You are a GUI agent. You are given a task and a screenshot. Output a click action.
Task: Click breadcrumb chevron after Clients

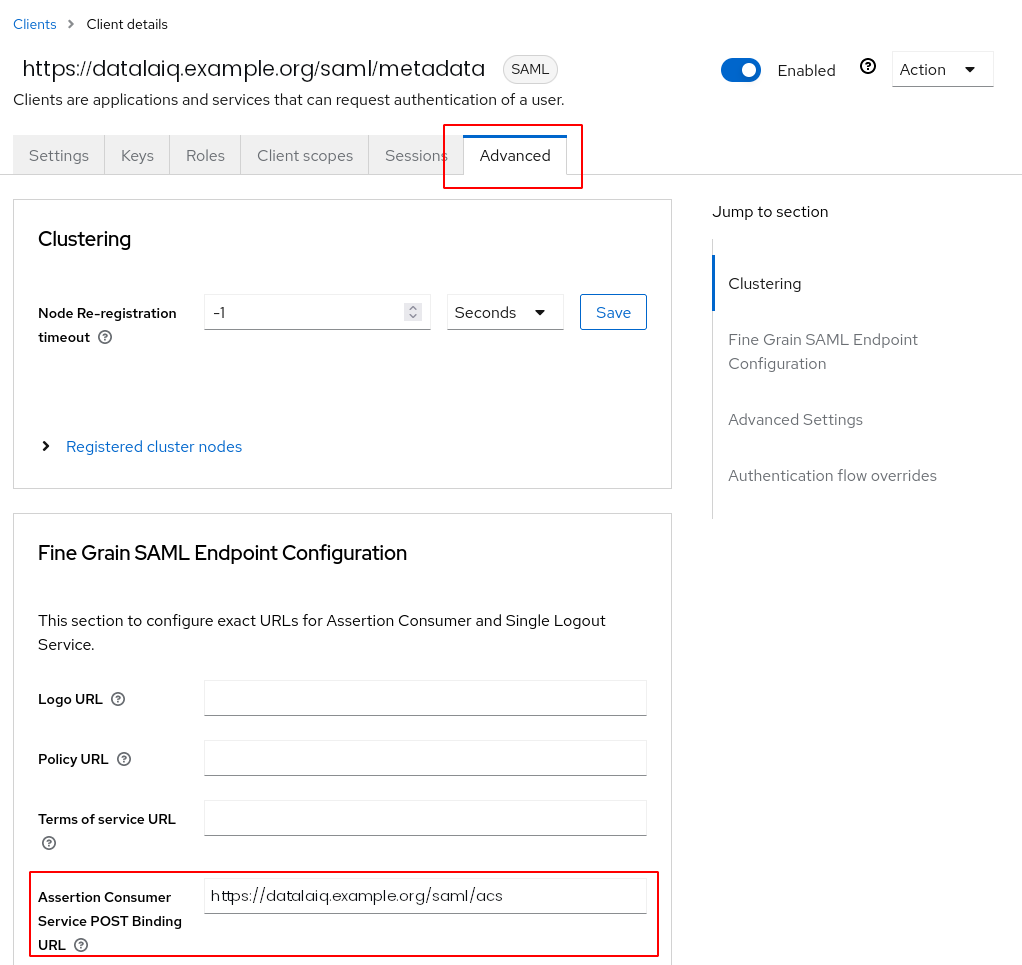[71, 24]
